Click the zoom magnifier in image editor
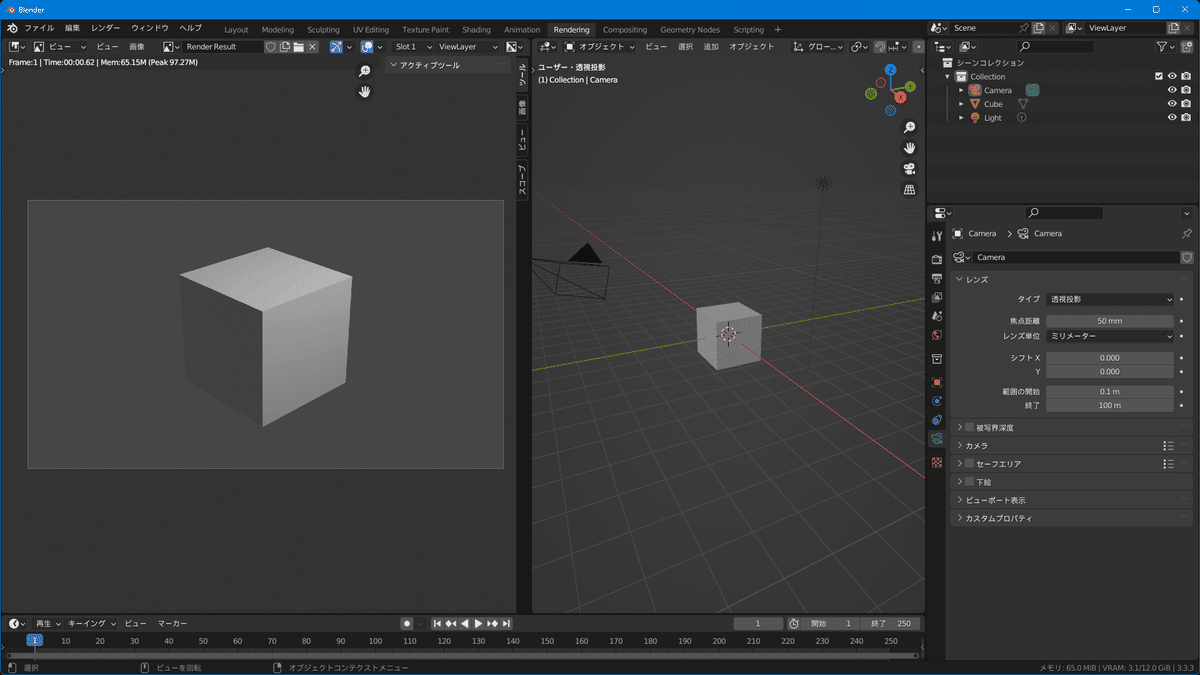The height and width of the screenshot is (675, 1200). tap(365, 70)
